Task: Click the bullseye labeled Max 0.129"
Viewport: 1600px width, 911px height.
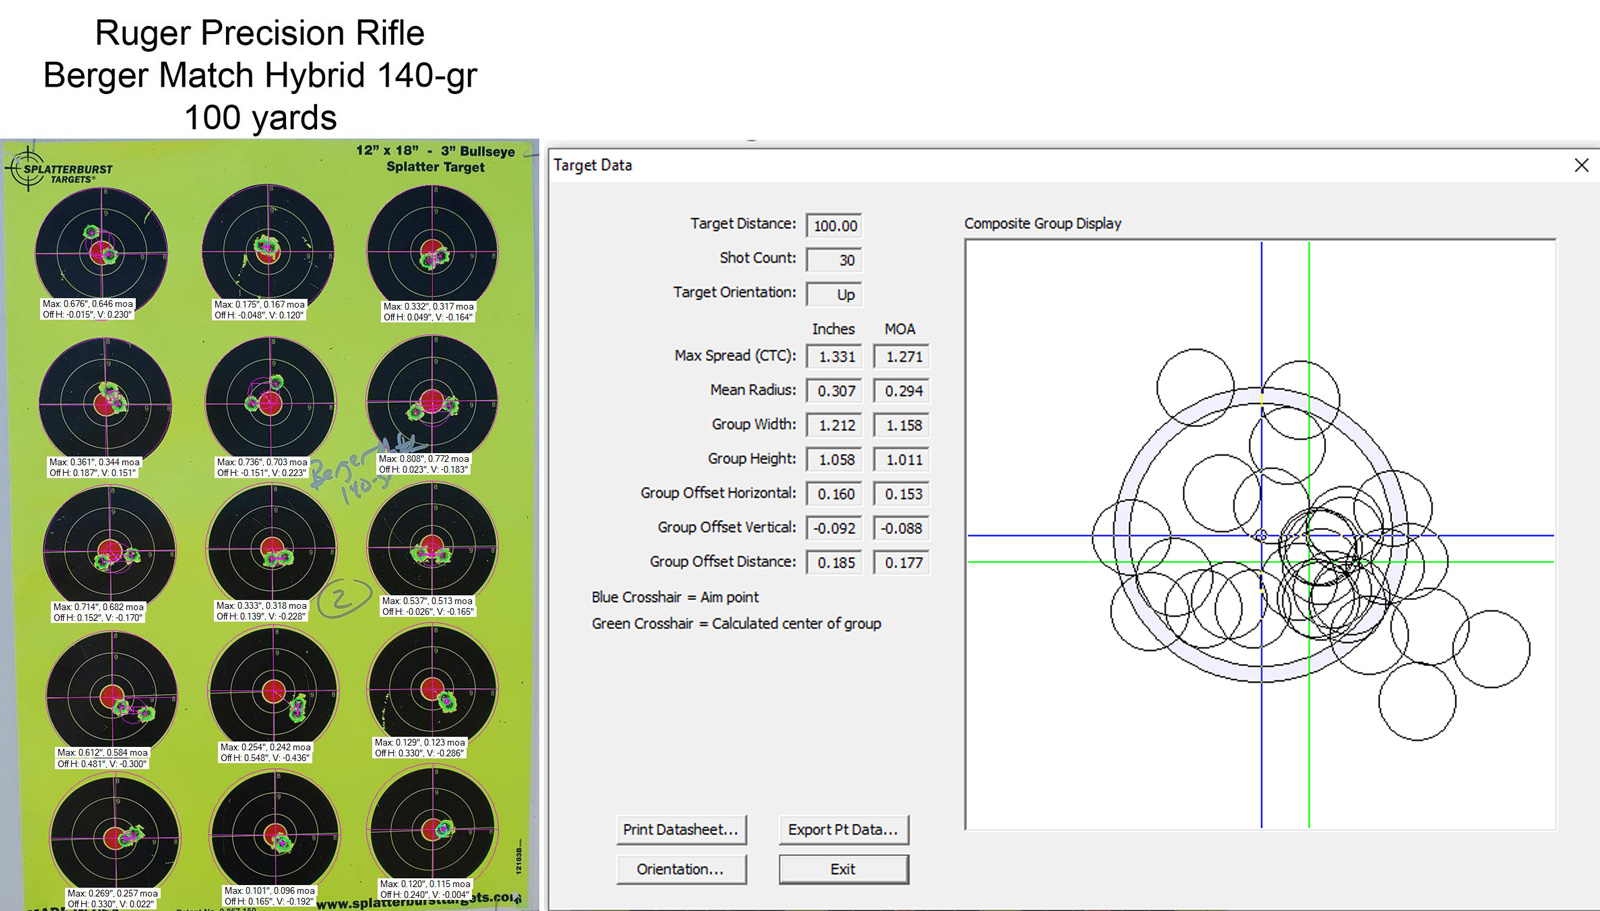Action: coord(433,688)
